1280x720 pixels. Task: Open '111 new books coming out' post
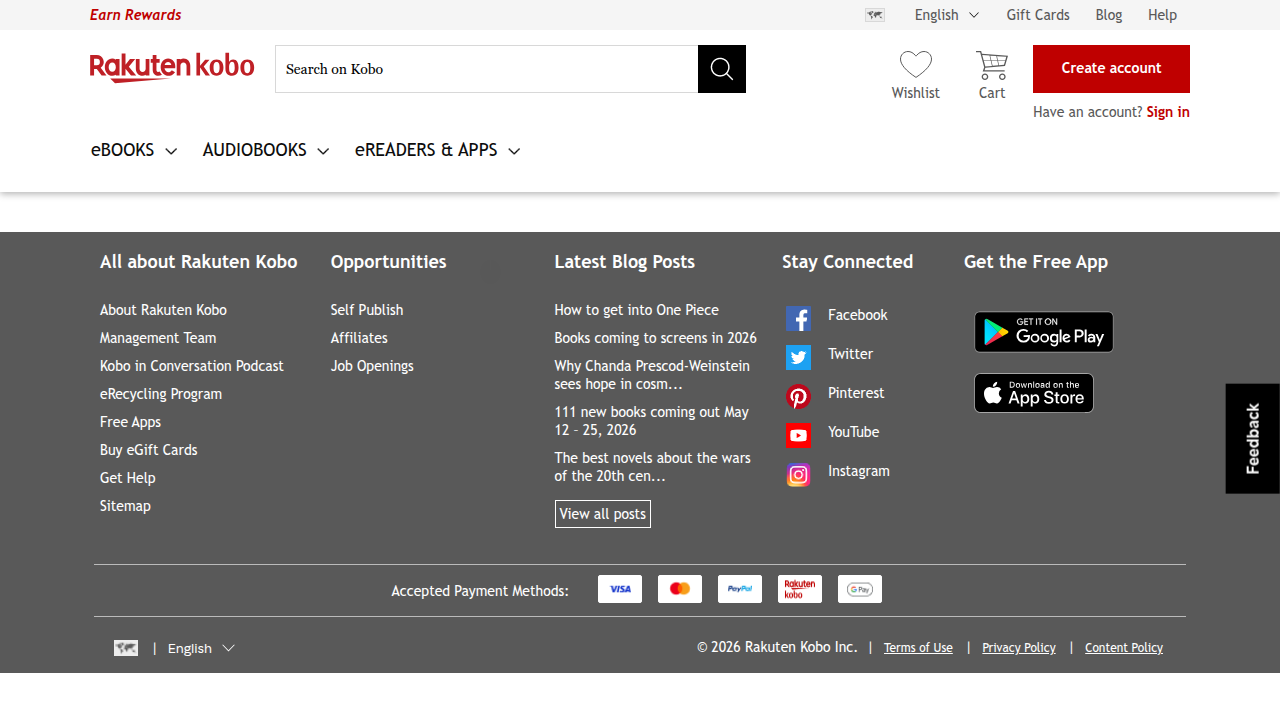(x=652, y=421)
